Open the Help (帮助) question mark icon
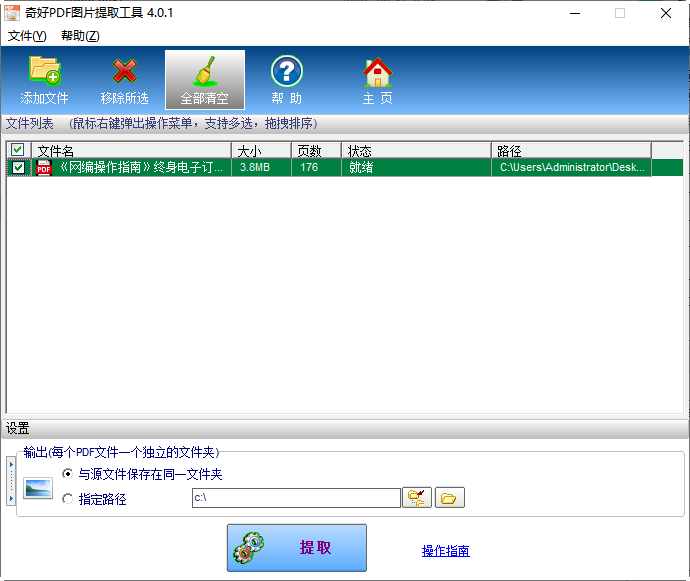Viewport: 690px width, 581px height. click(286, 79)
